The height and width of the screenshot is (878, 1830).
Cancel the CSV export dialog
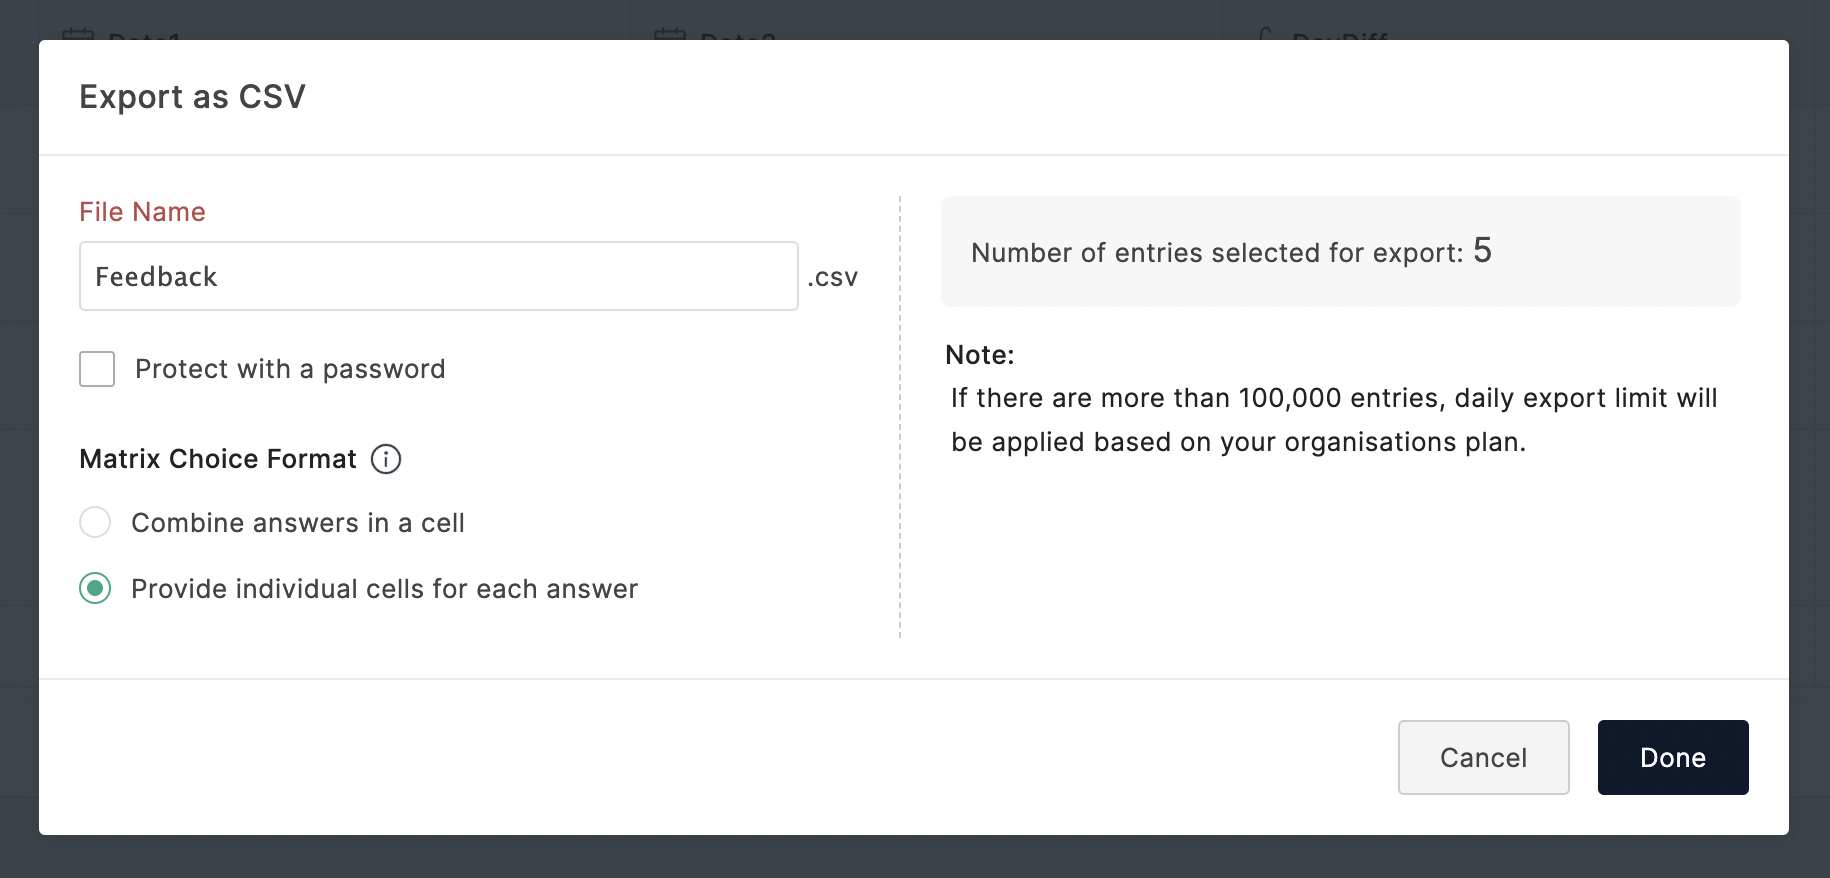(x=1483, y=757)
